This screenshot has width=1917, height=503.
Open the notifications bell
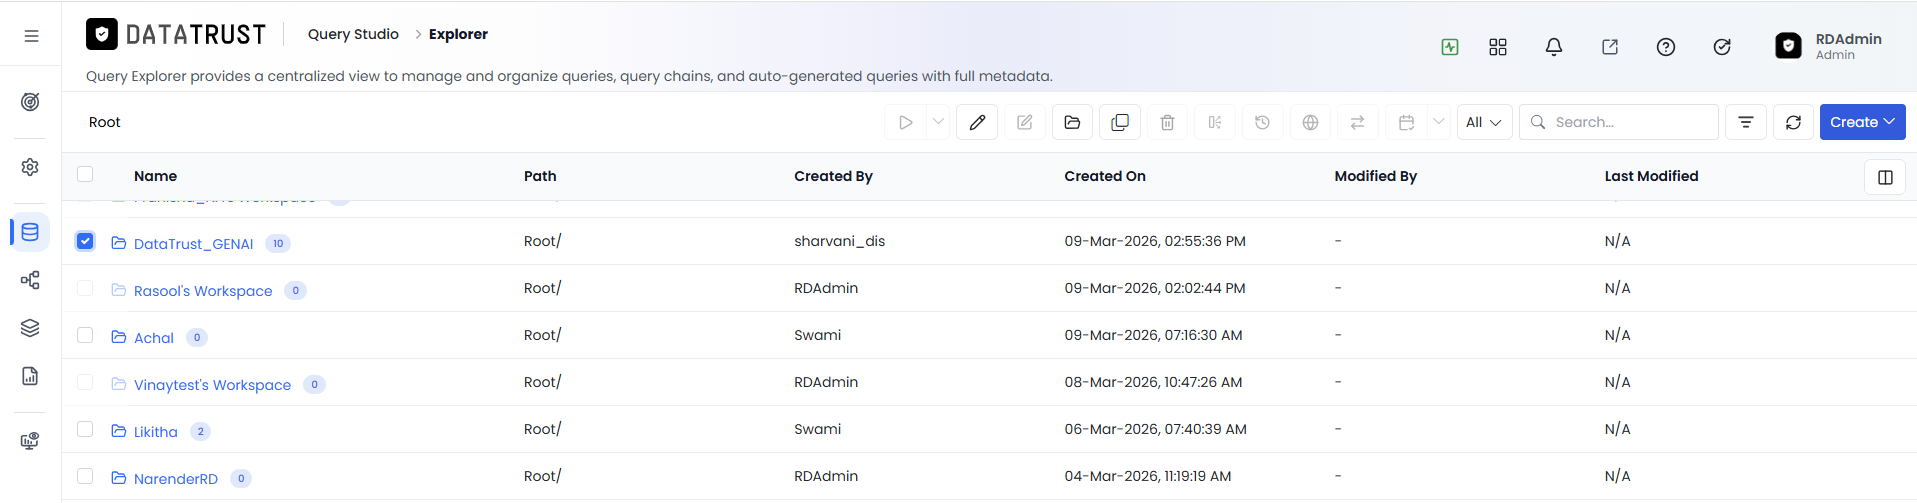pyautogui.click(x=1554, y=47)
